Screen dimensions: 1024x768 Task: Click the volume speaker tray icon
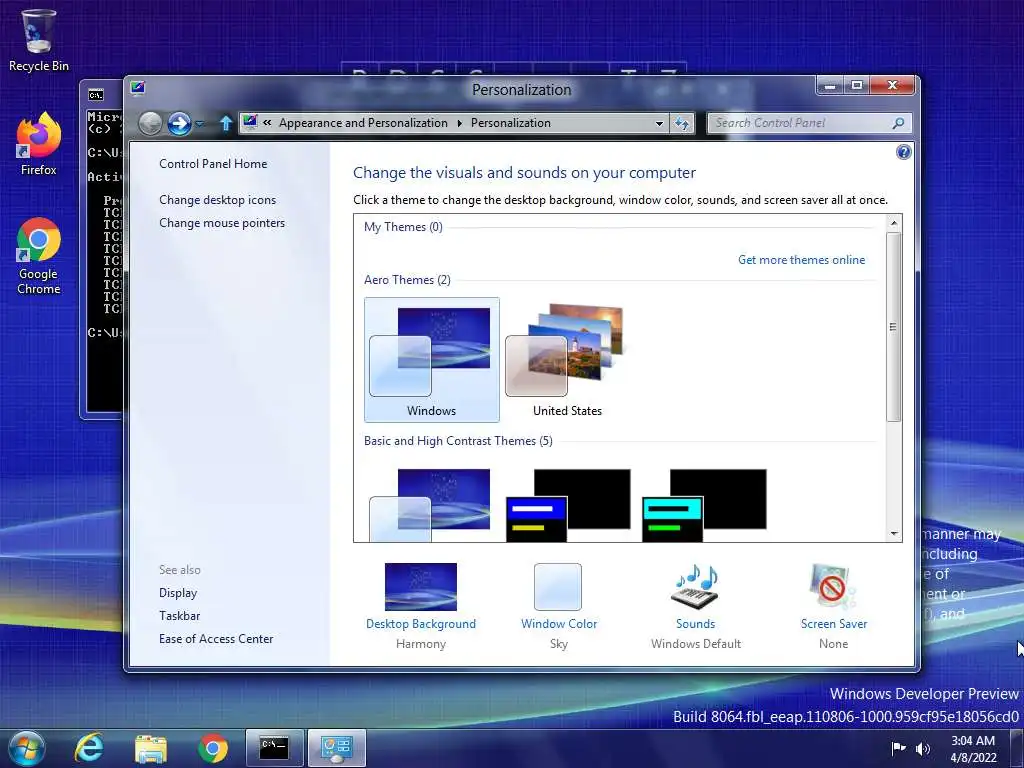click(x=922, y=748)
